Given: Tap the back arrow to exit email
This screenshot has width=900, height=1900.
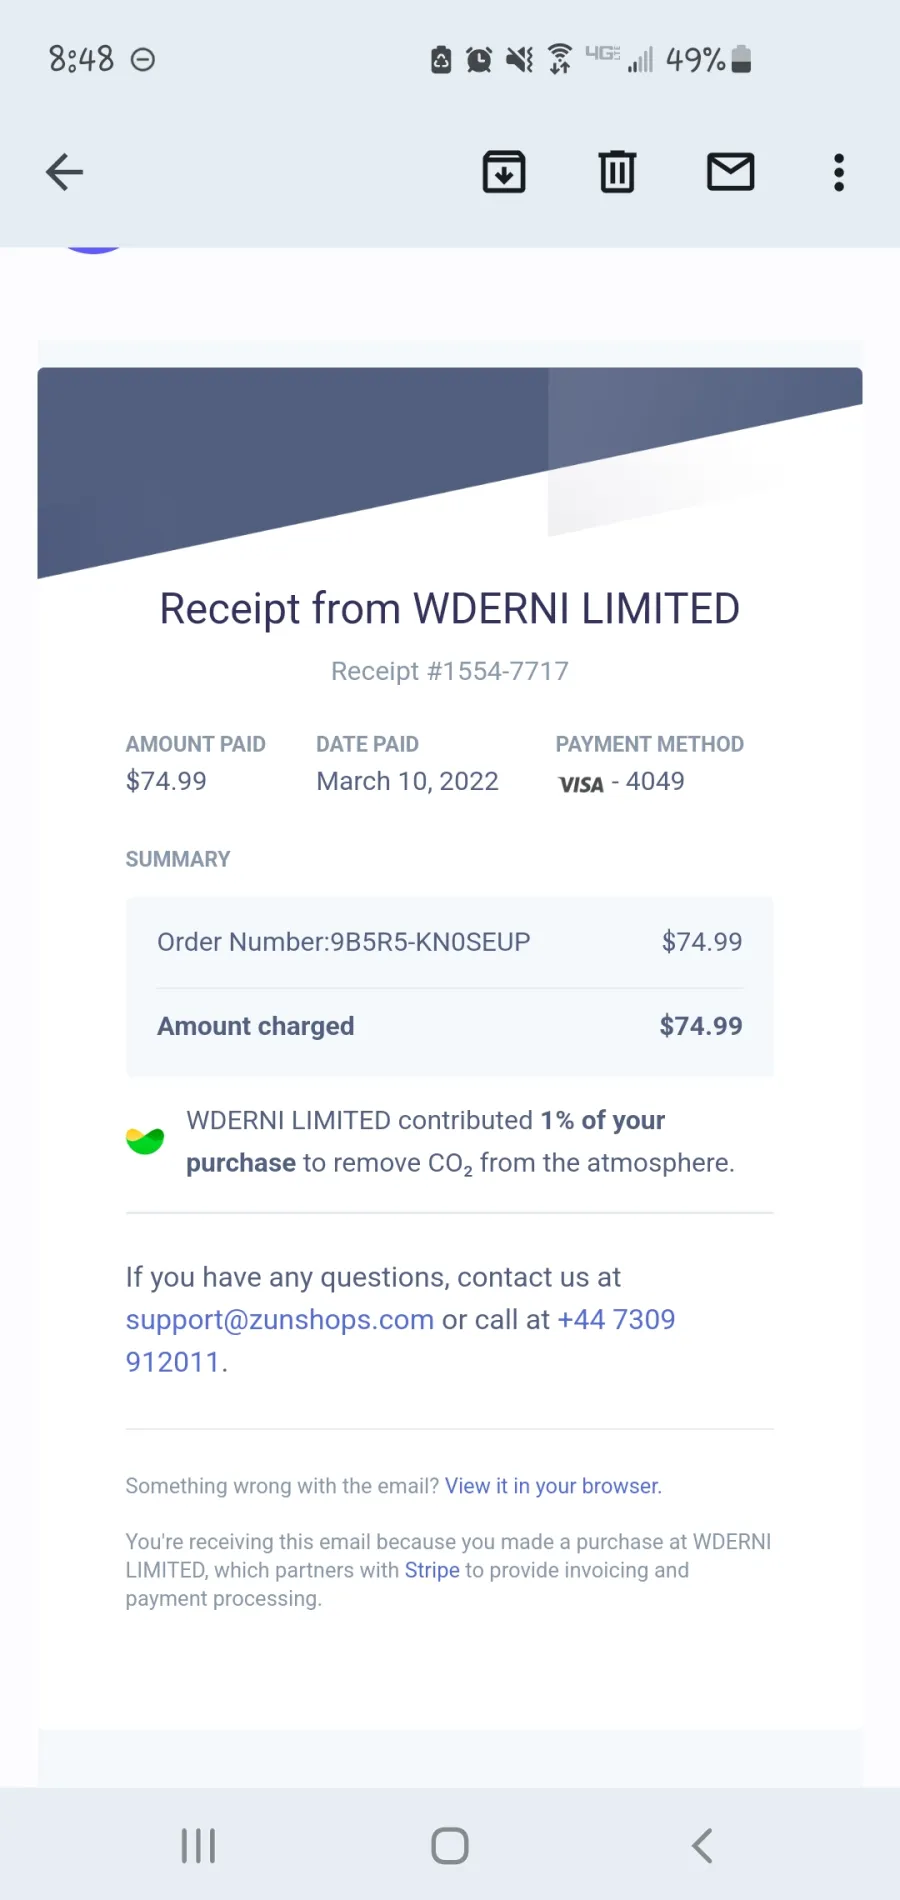Looking at the screenshot, I should pyautogui.click(x=64, y=172).
